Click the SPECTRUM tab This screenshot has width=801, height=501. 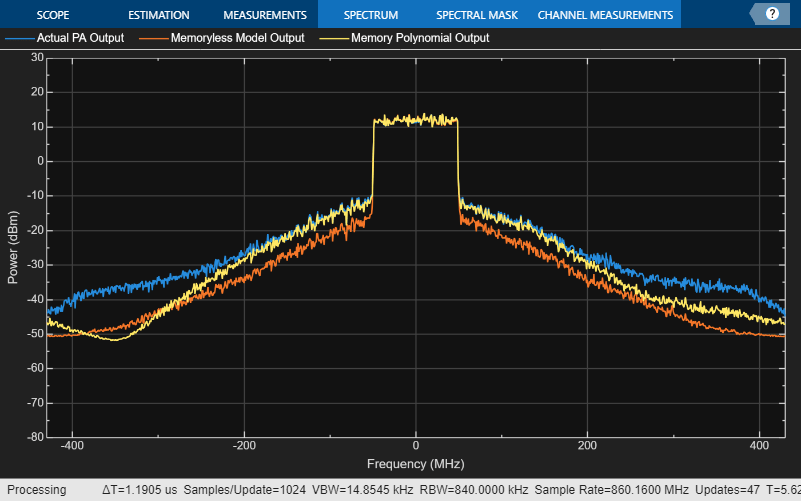(370, 15)
